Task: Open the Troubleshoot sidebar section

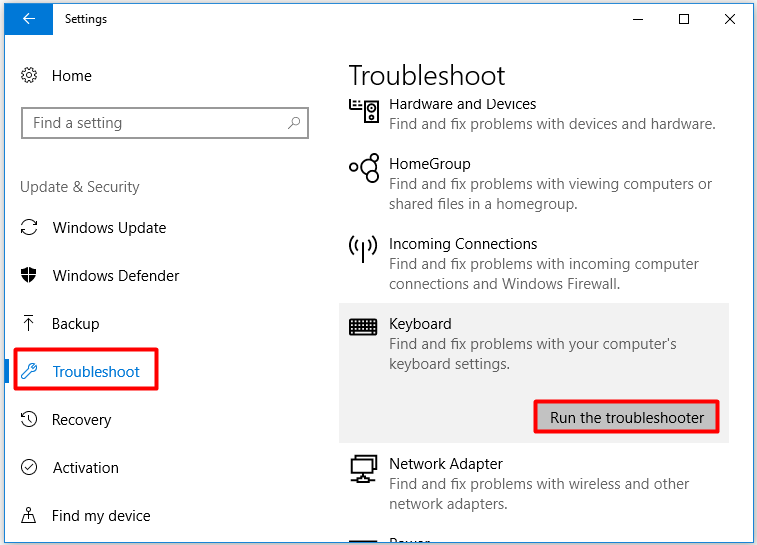Action: pyautogui.click(x=86, y=371)
